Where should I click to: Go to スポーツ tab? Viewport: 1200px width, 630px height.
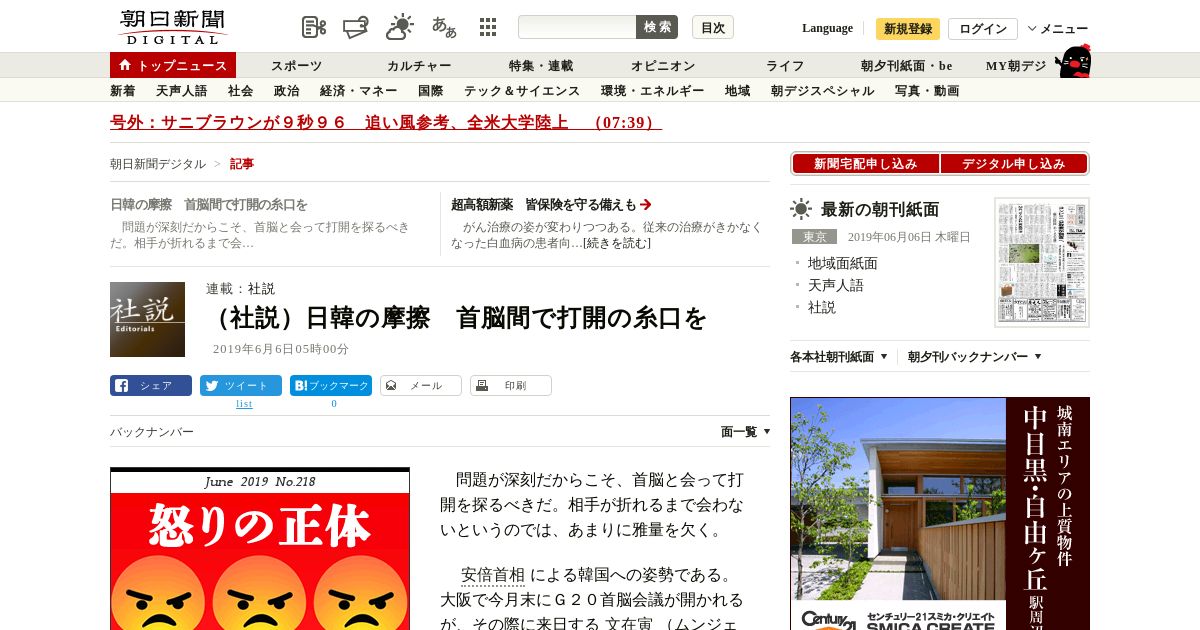click(296, 66)
